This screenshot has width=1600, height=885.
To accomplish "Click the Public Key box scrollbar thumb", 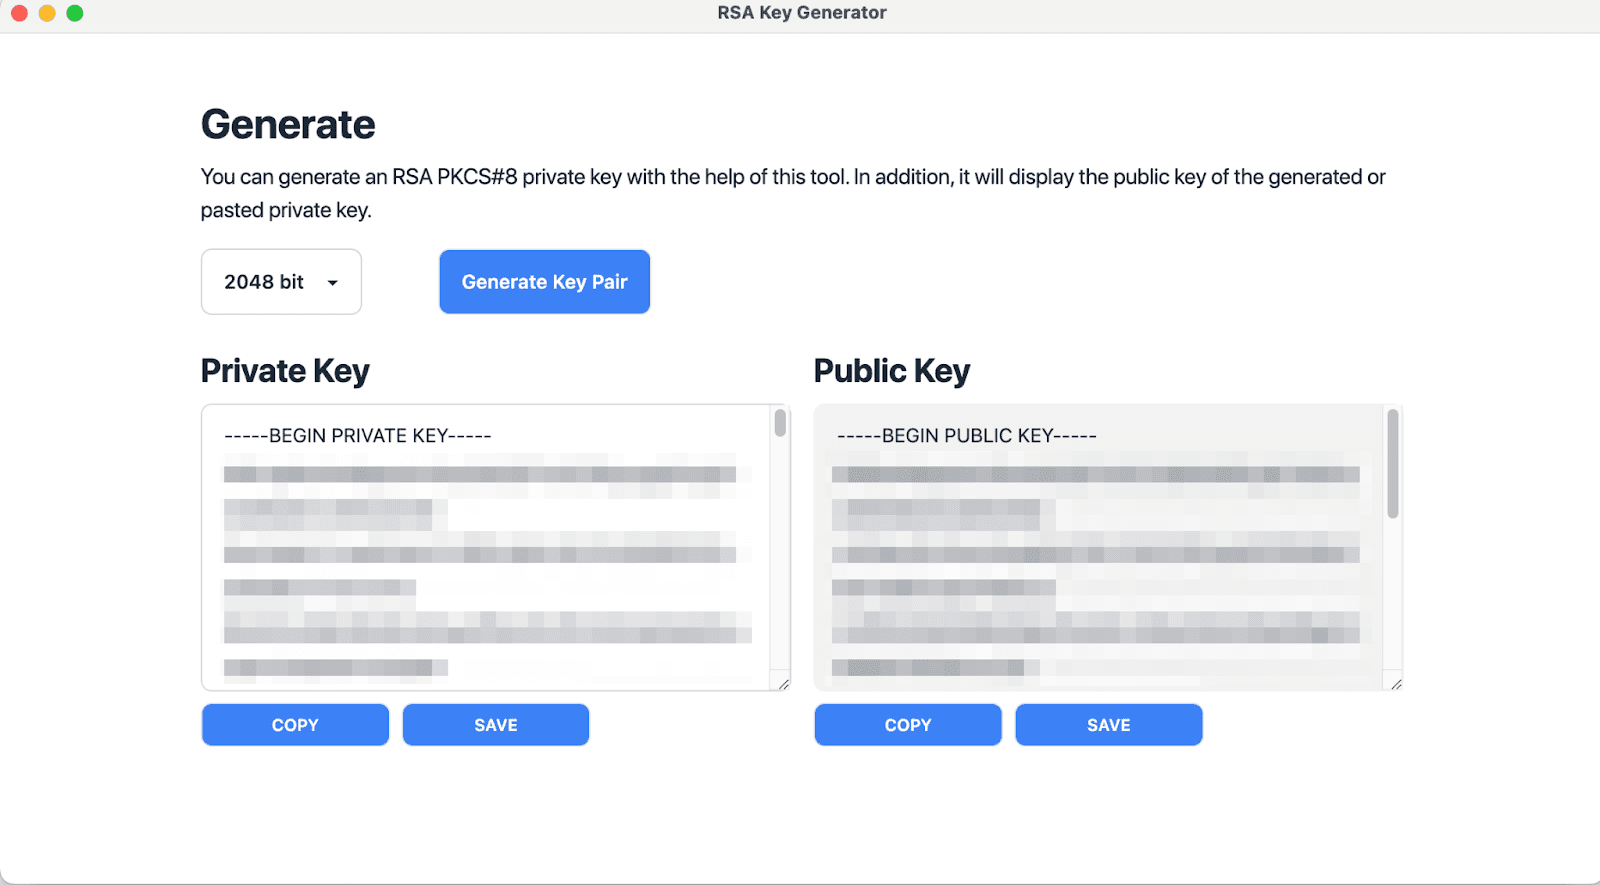I will click(x=1392, y=464).
